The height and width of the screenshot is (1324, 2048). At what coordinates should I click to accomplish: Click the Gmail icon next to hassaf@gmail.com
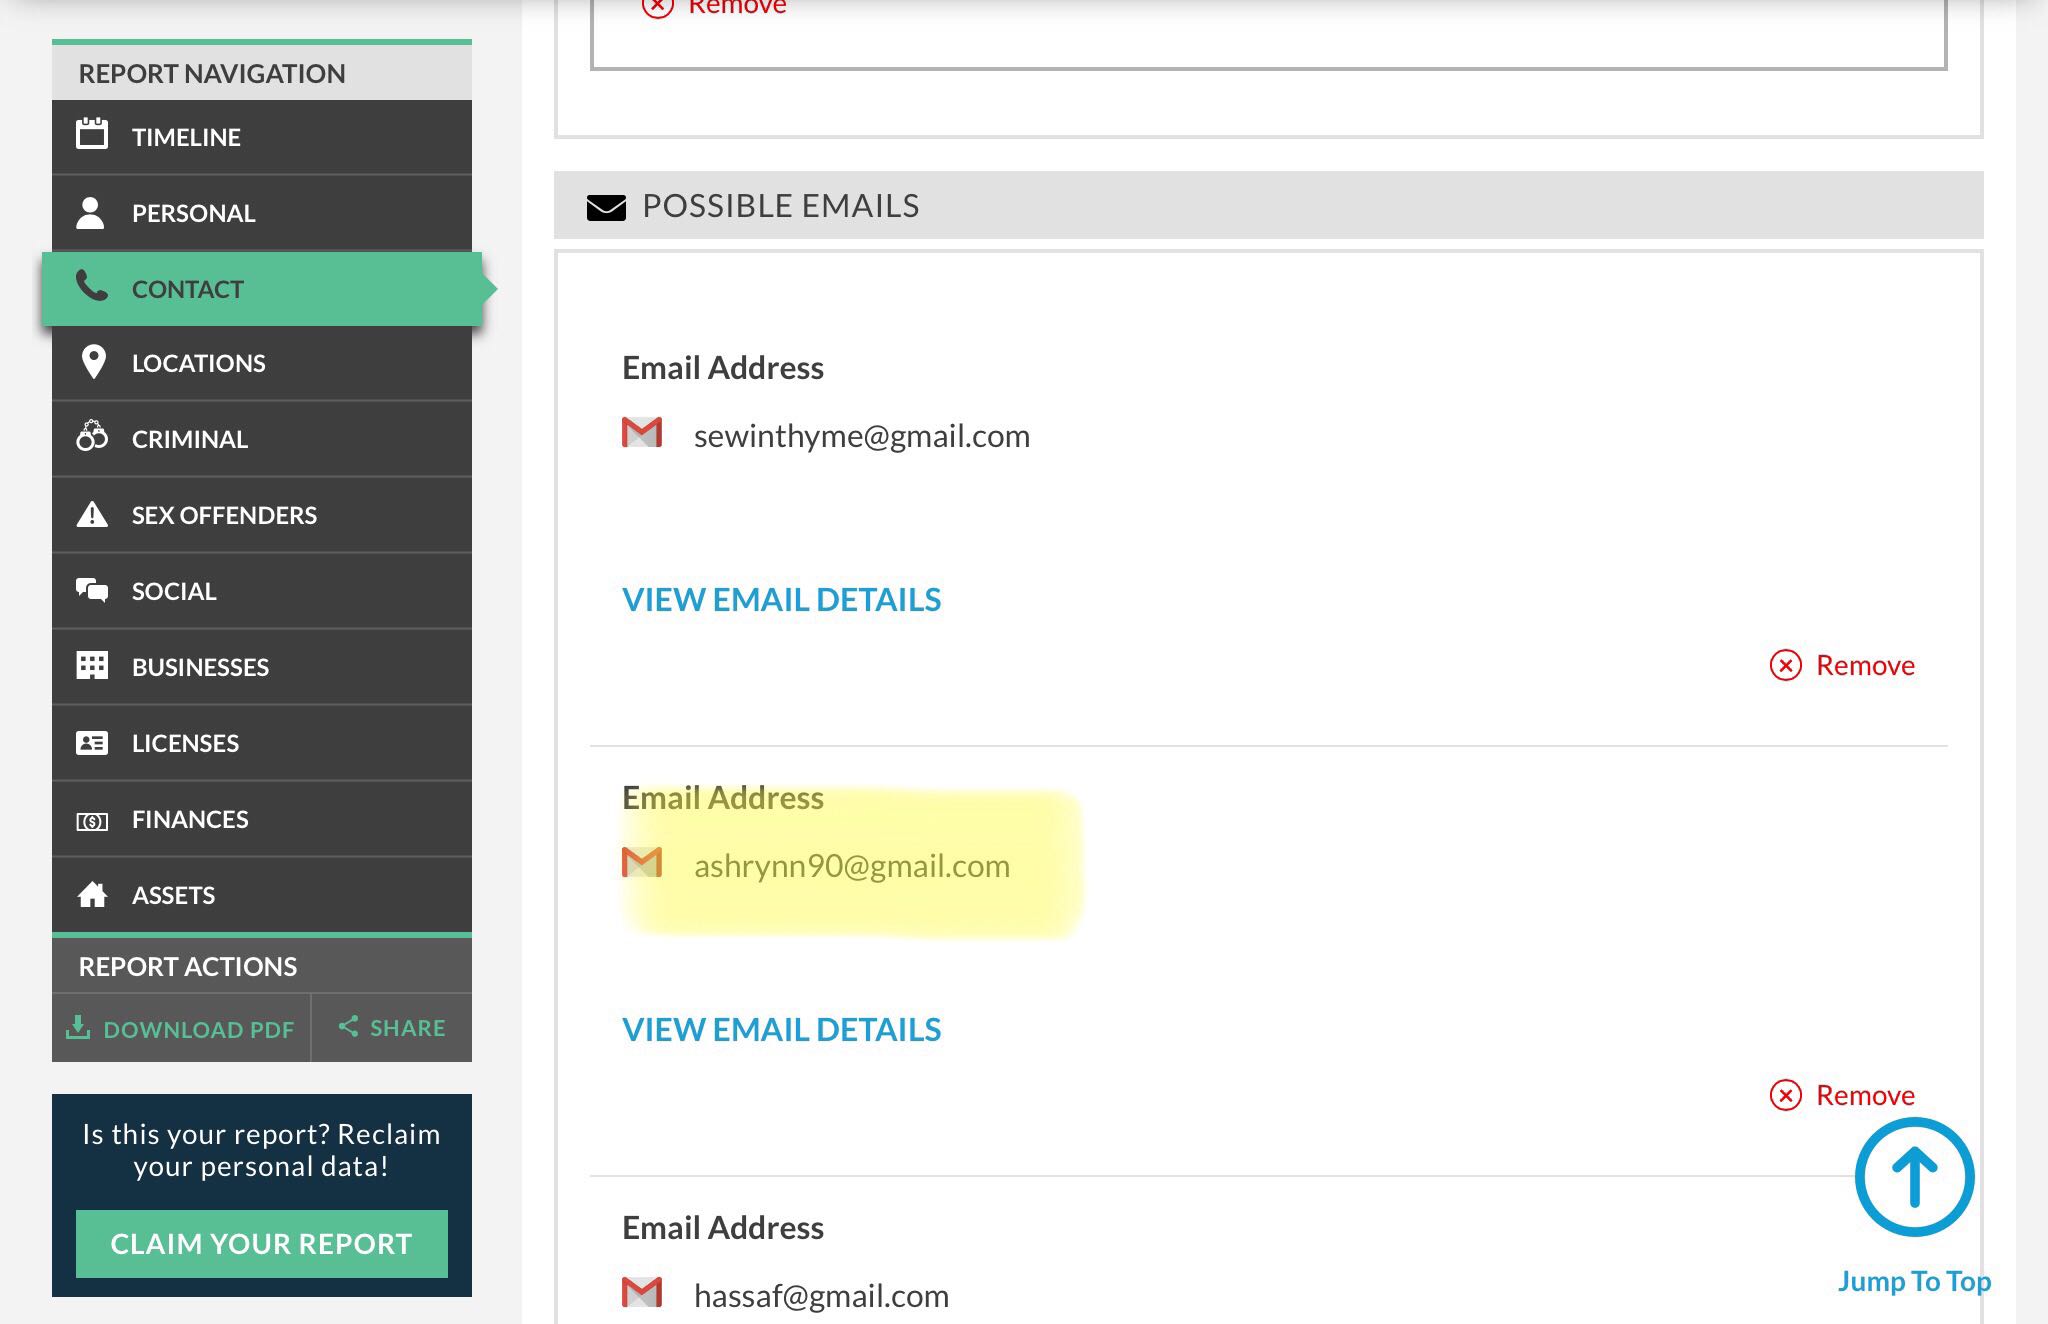642,1292
